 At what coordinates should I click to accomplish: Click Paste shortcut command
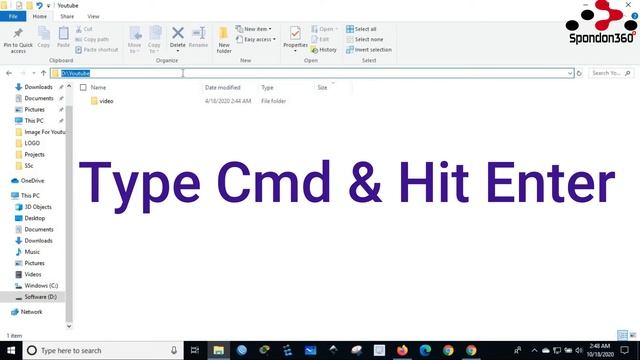coord(97,49)
